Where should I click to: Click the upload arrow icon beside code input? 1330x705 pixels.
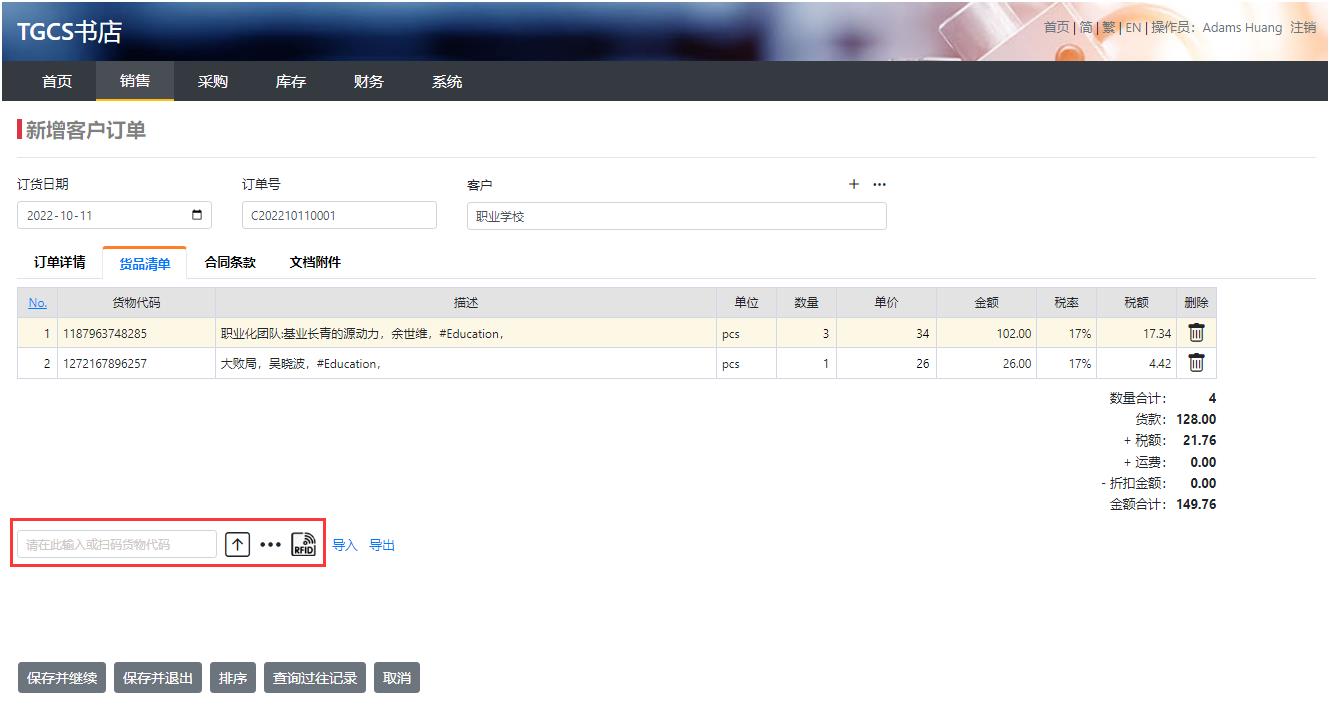click(x=237, y=544)
